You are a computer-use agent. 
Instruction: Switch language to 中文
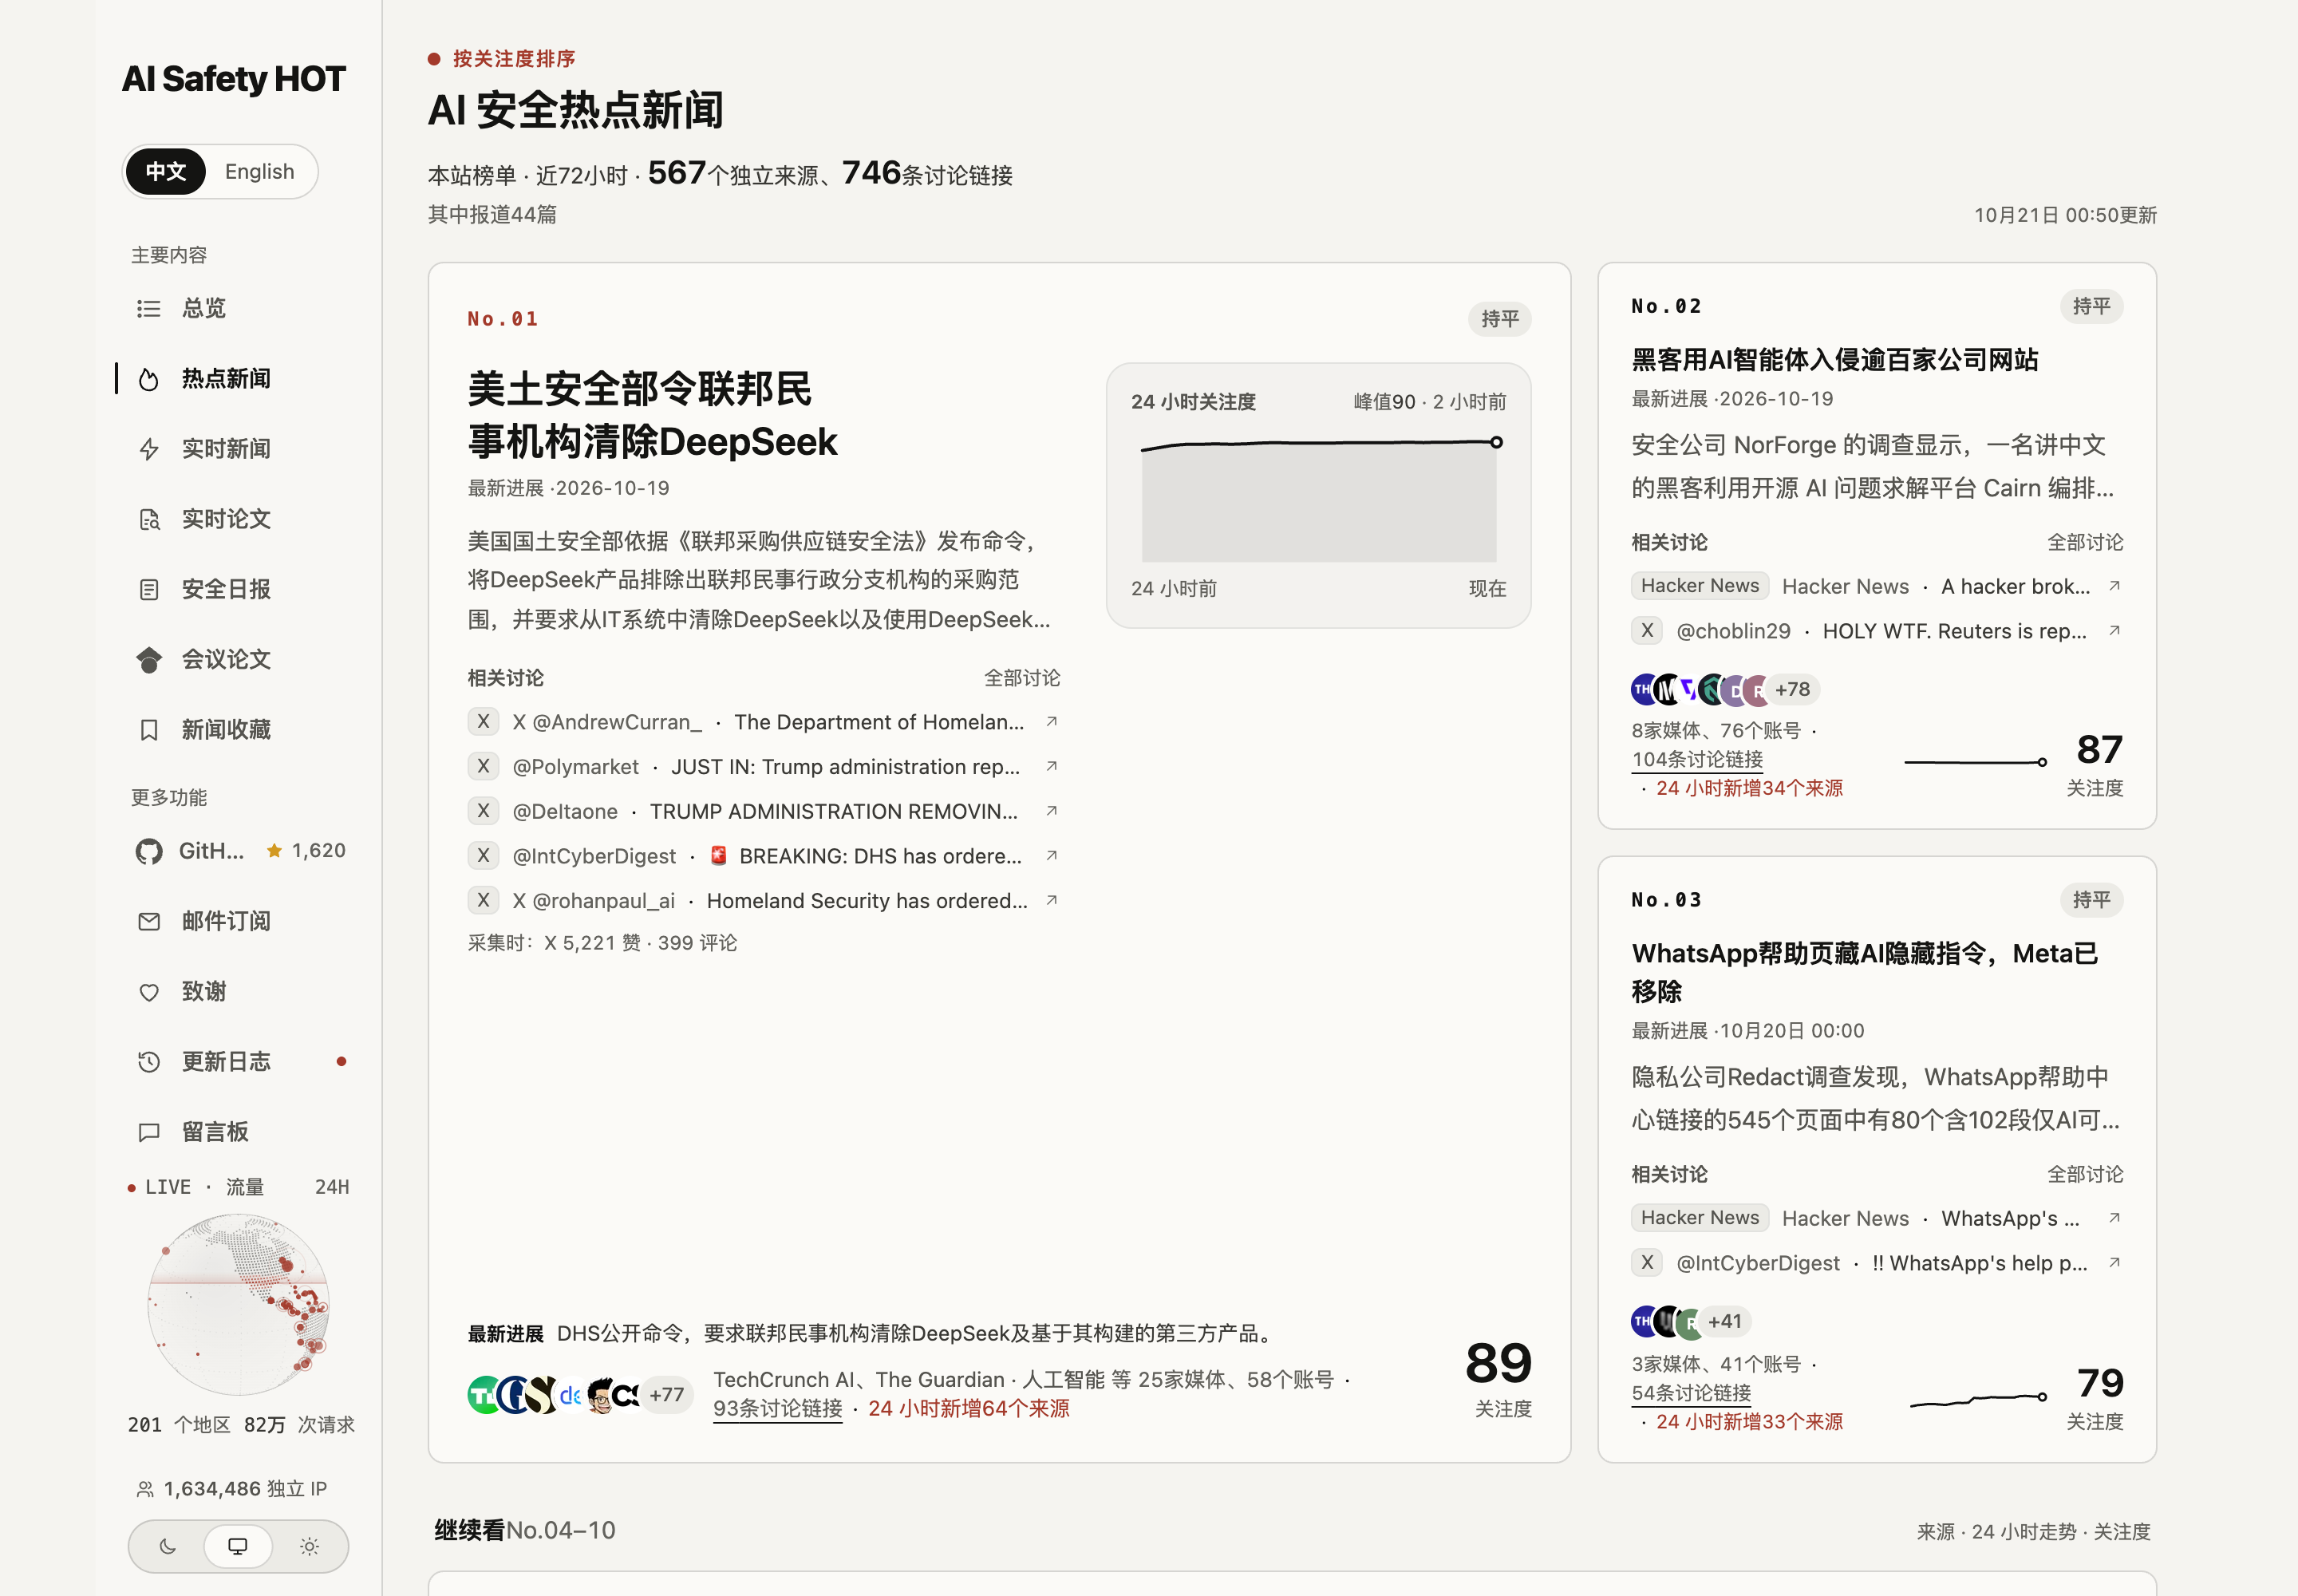(166, 171)
